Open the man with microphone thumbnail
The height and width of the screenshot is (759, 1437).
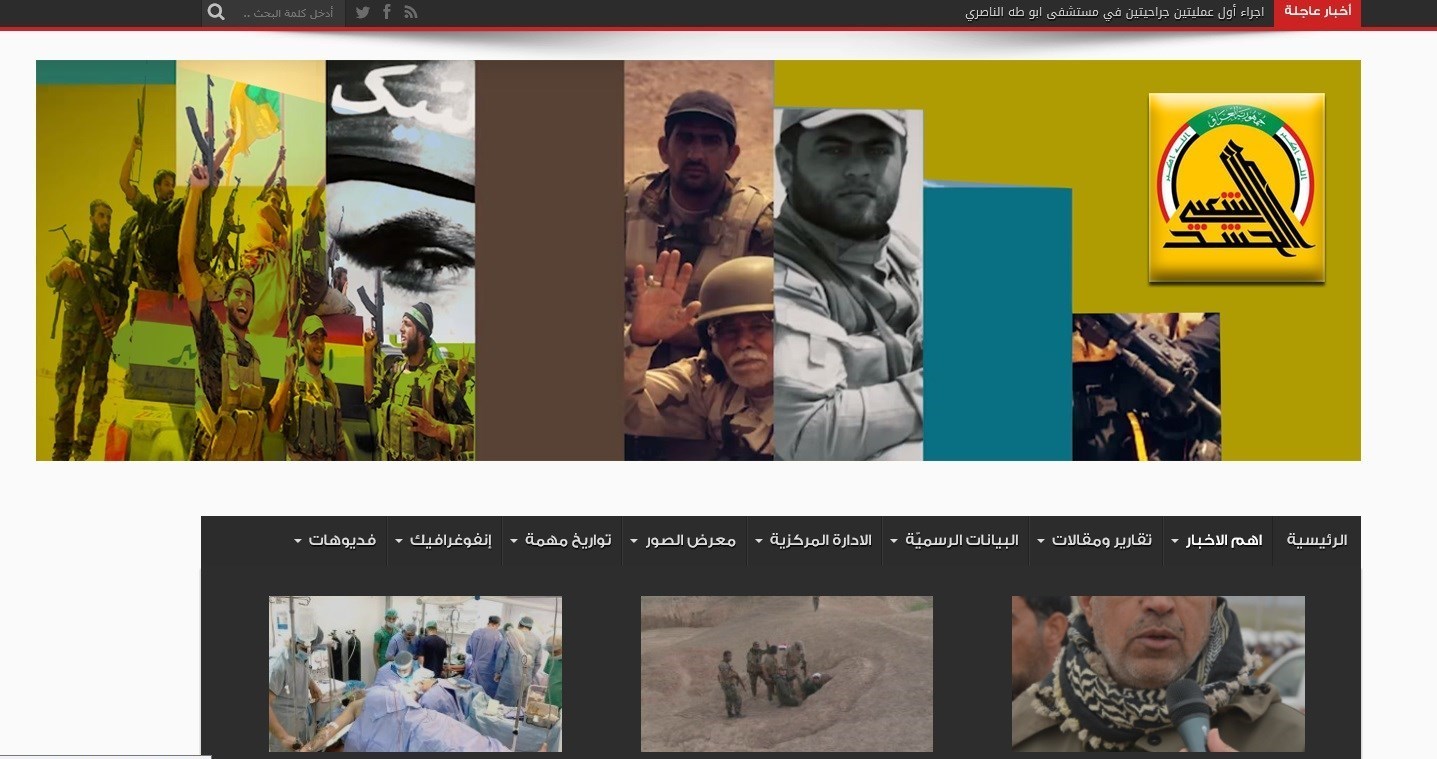[x=1158, y=673]
